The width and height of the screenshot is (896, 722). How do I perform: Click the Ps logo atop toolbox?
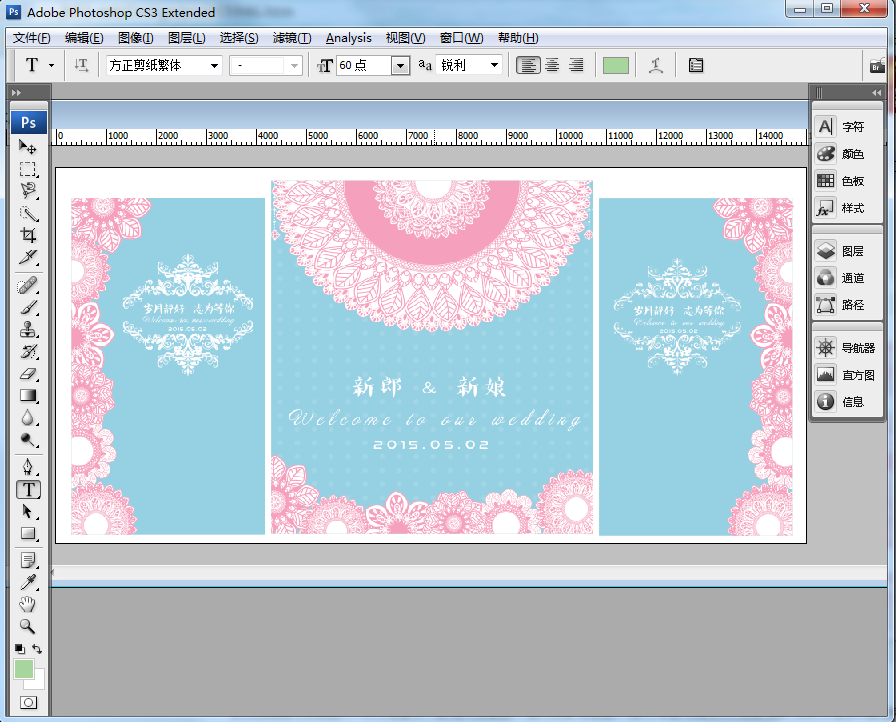[29, 122]
